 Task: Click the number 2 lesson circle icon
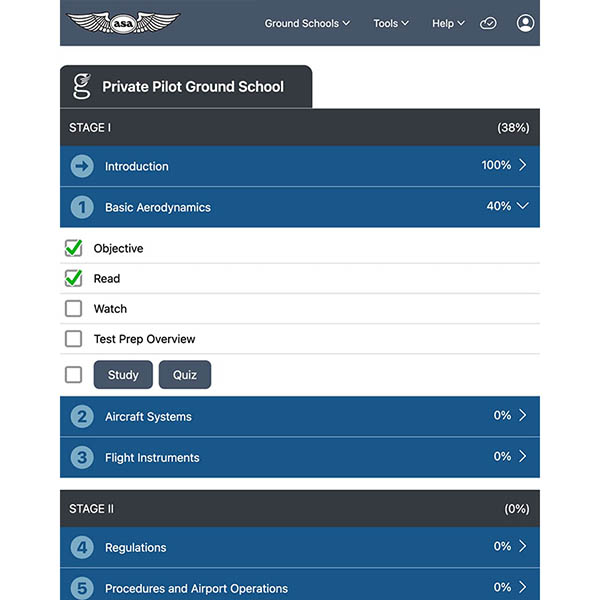point(82,416)
